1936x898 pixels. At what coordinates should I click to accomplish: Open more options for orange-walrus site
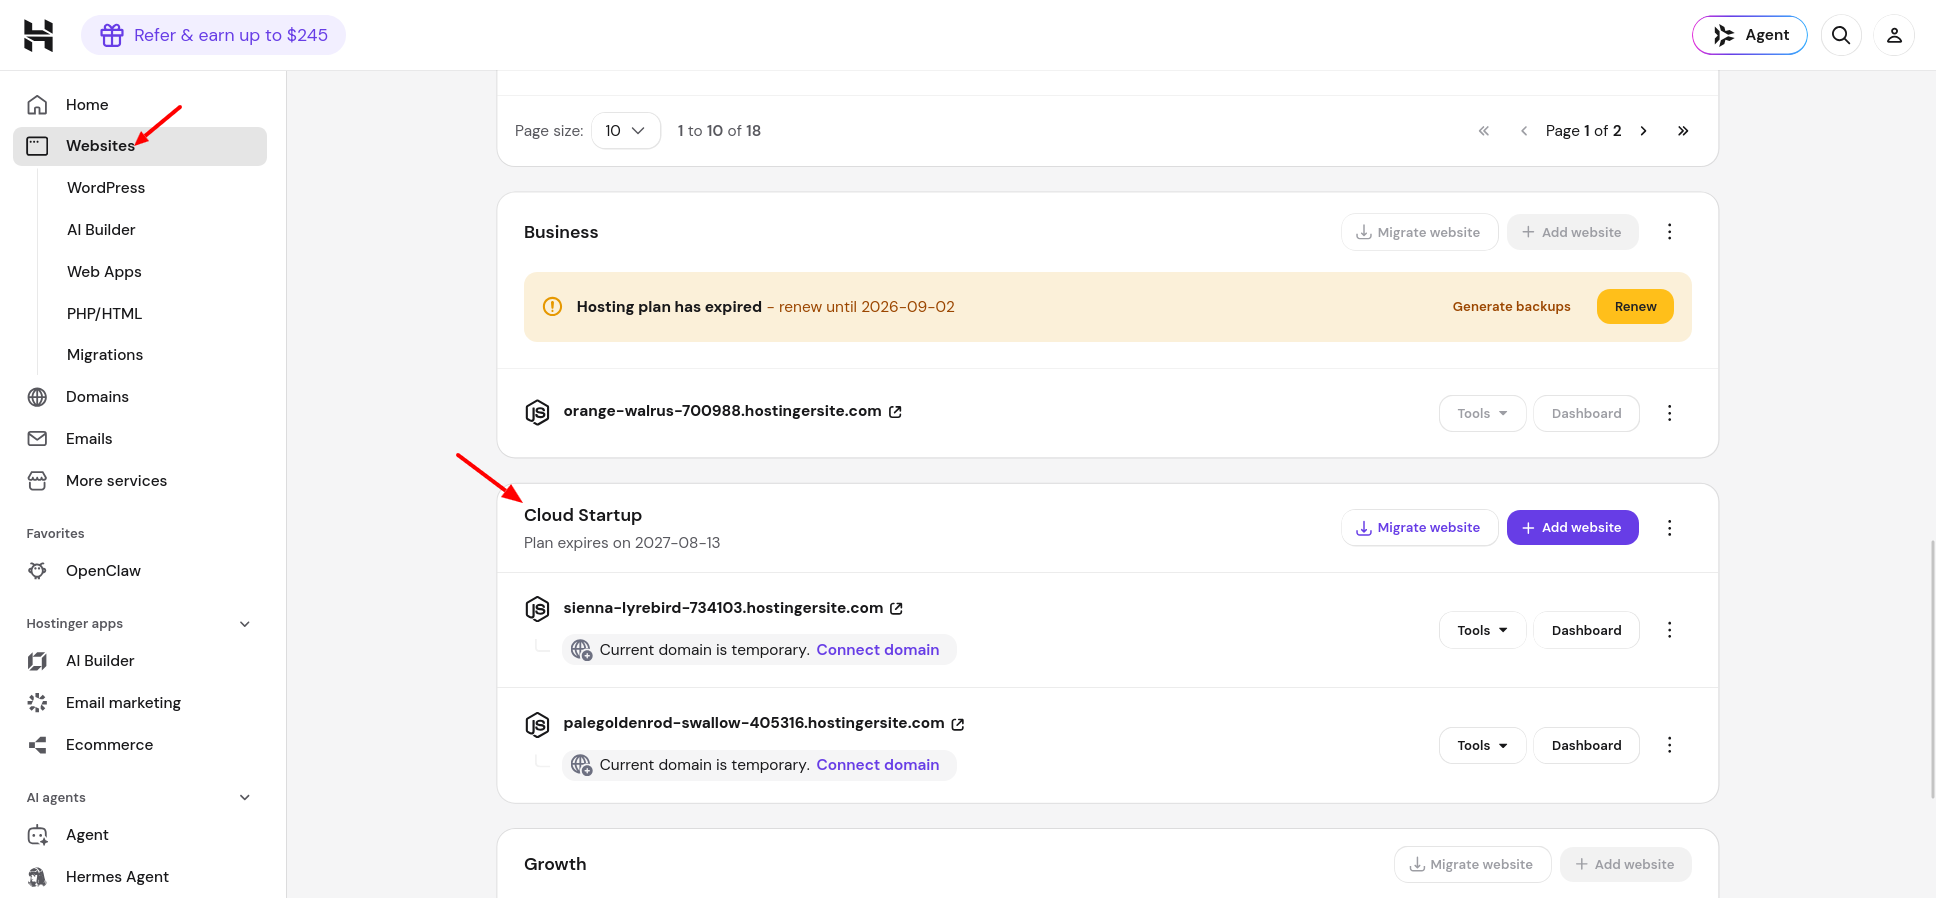(x=1669, y=414)
